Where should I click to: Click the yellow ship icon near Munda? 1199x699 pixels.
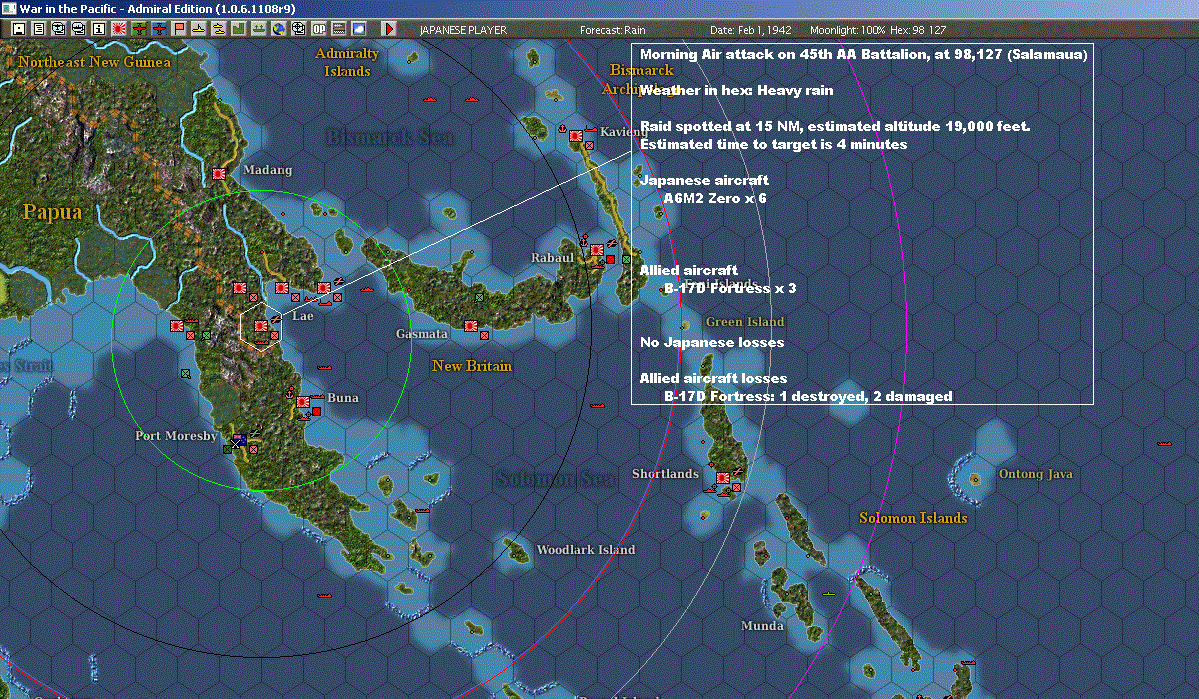829,593
